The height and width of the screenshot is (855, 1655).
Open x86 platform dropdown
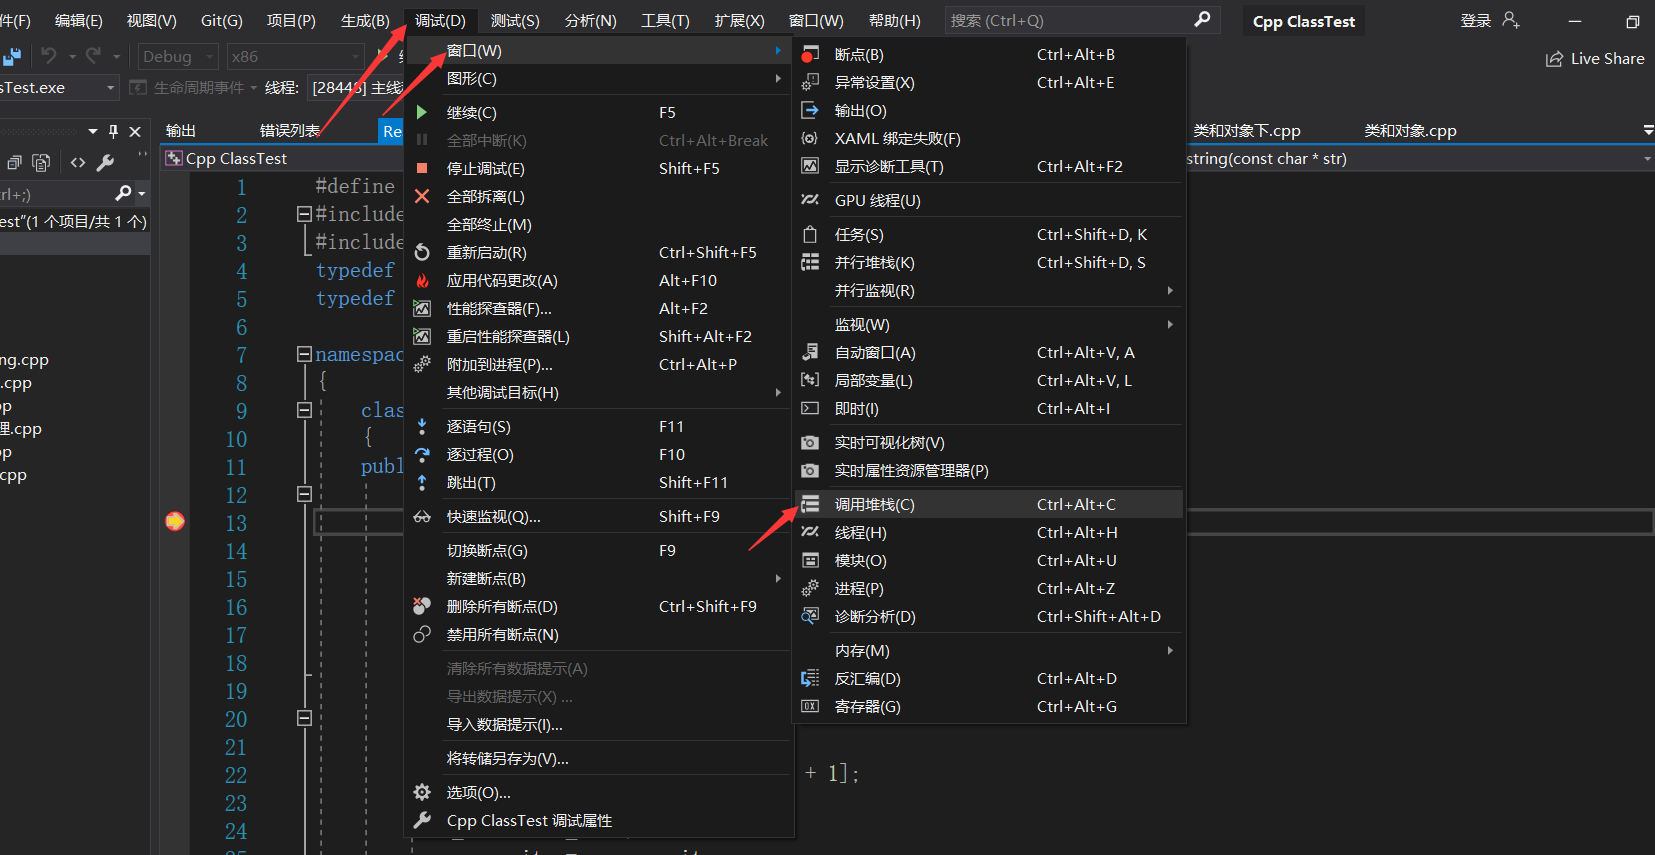pyautogui.click(x=294, y=57)
